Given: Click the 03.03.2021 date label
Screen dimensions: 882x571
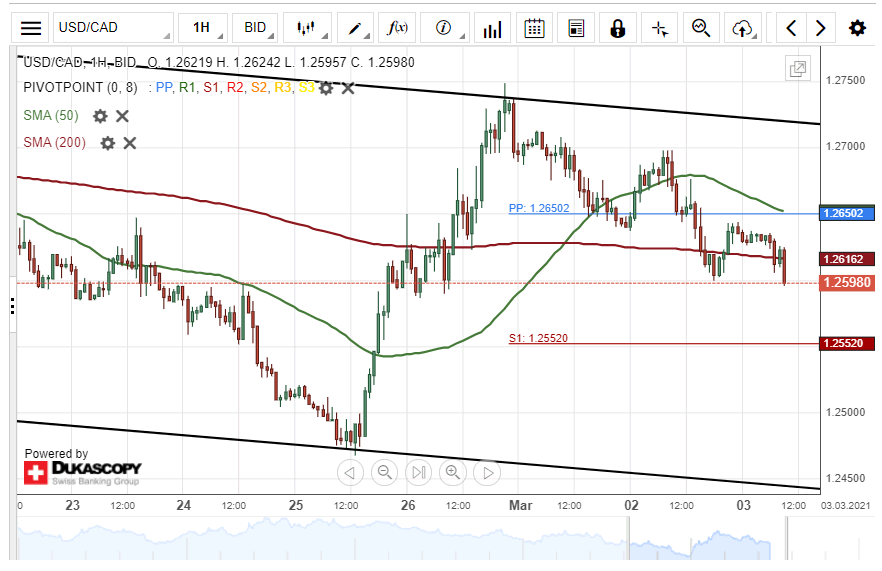Looking at the screenshot, I should coord(845,505).
